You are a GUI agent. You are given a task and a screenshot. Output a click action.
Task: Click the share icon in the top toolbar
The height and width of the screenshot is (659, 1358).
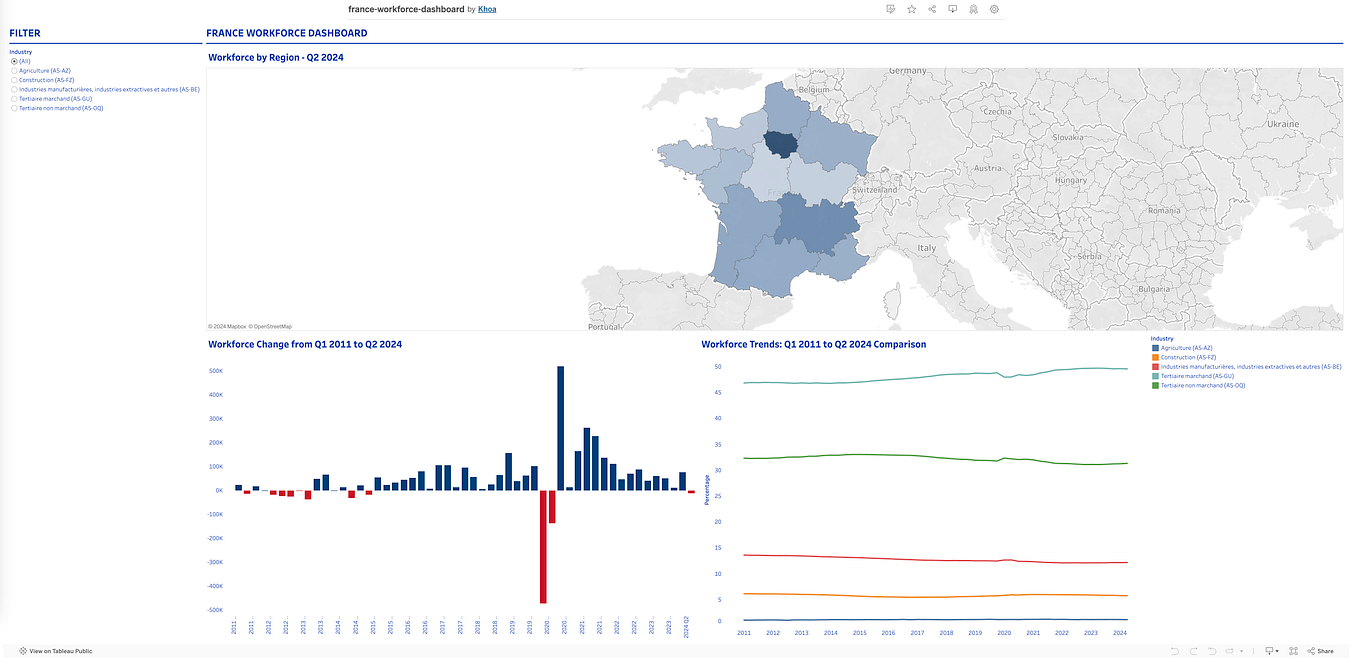pyautogui.click(x=931, y=9)
